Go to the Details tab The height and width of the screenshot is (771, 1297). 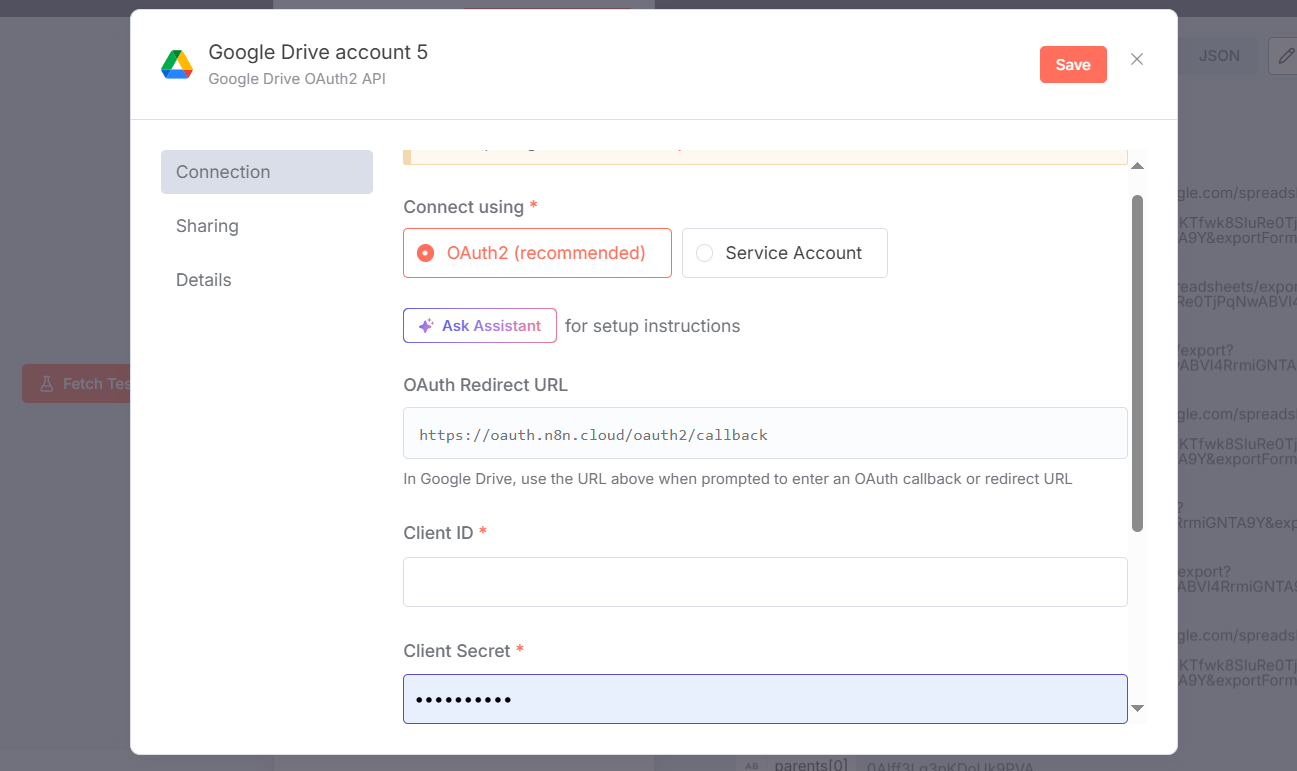coord(204,280)
